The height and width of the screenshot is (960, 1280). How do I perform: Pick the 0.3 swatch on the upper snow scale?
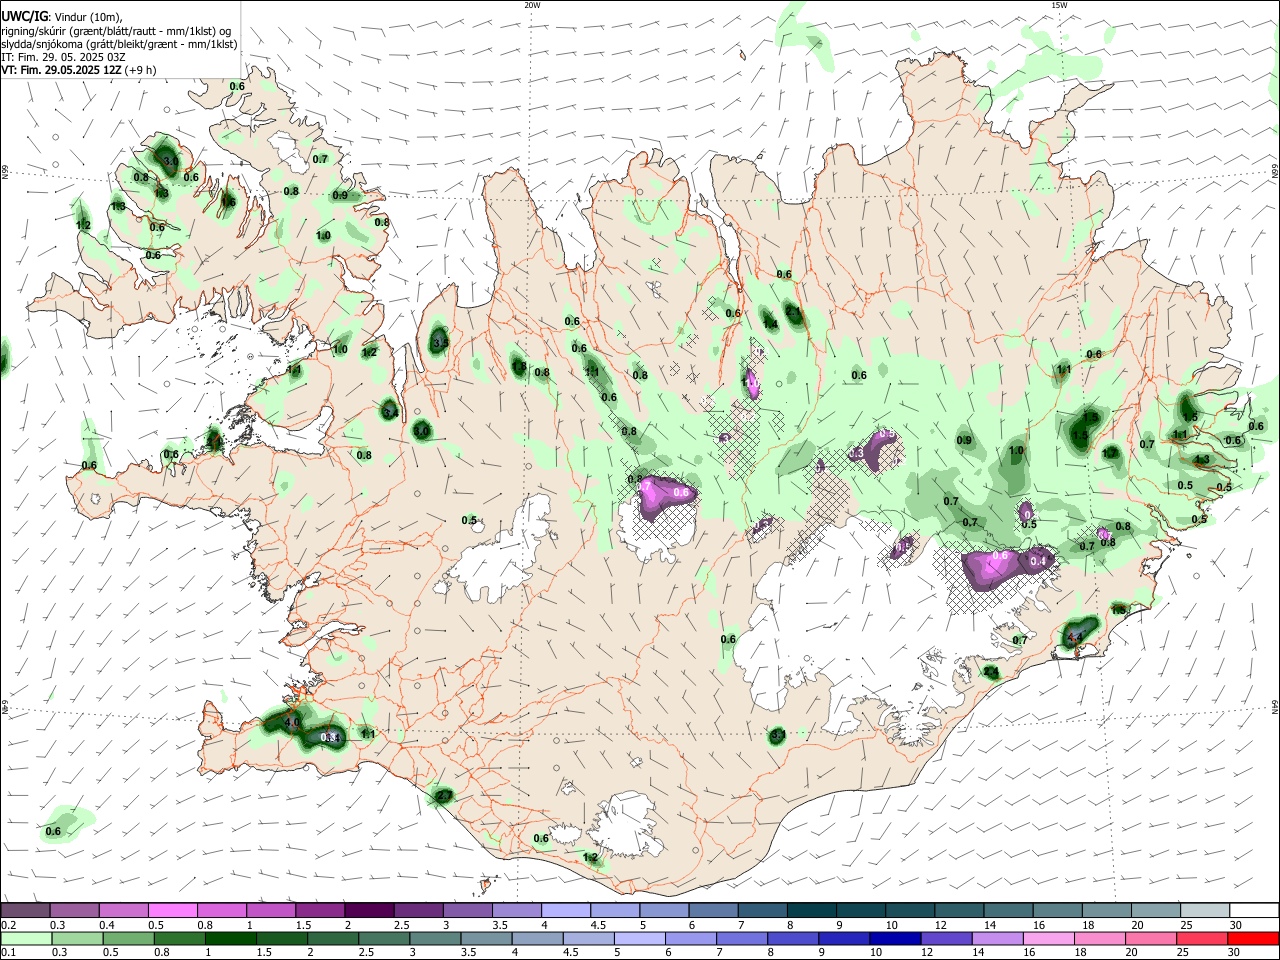(75, 910)
